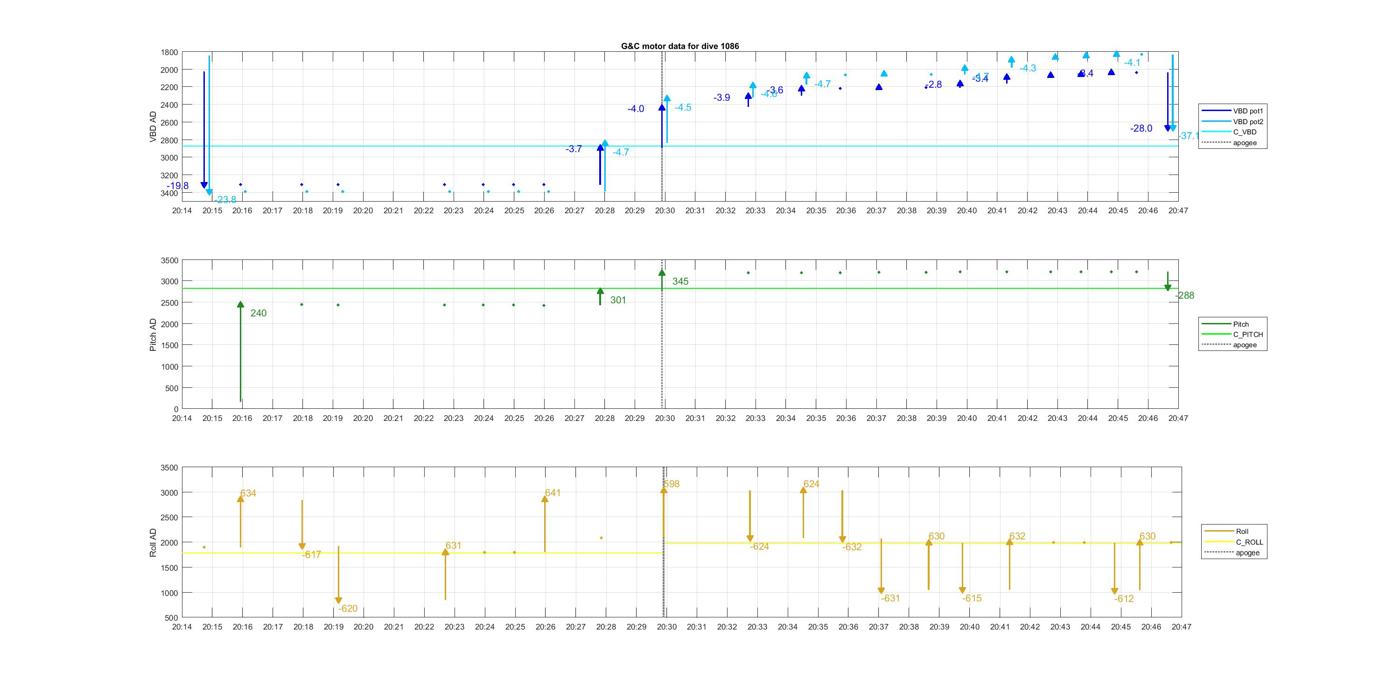Click the -4.0 VBD data label

point(636,109)
